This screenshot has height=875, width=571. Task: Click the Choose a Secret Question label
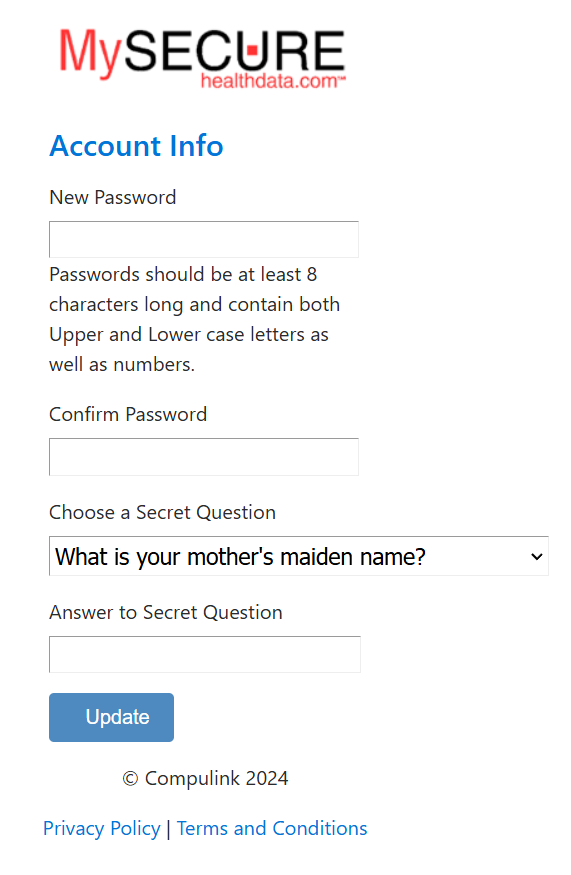tap(162, 512)
